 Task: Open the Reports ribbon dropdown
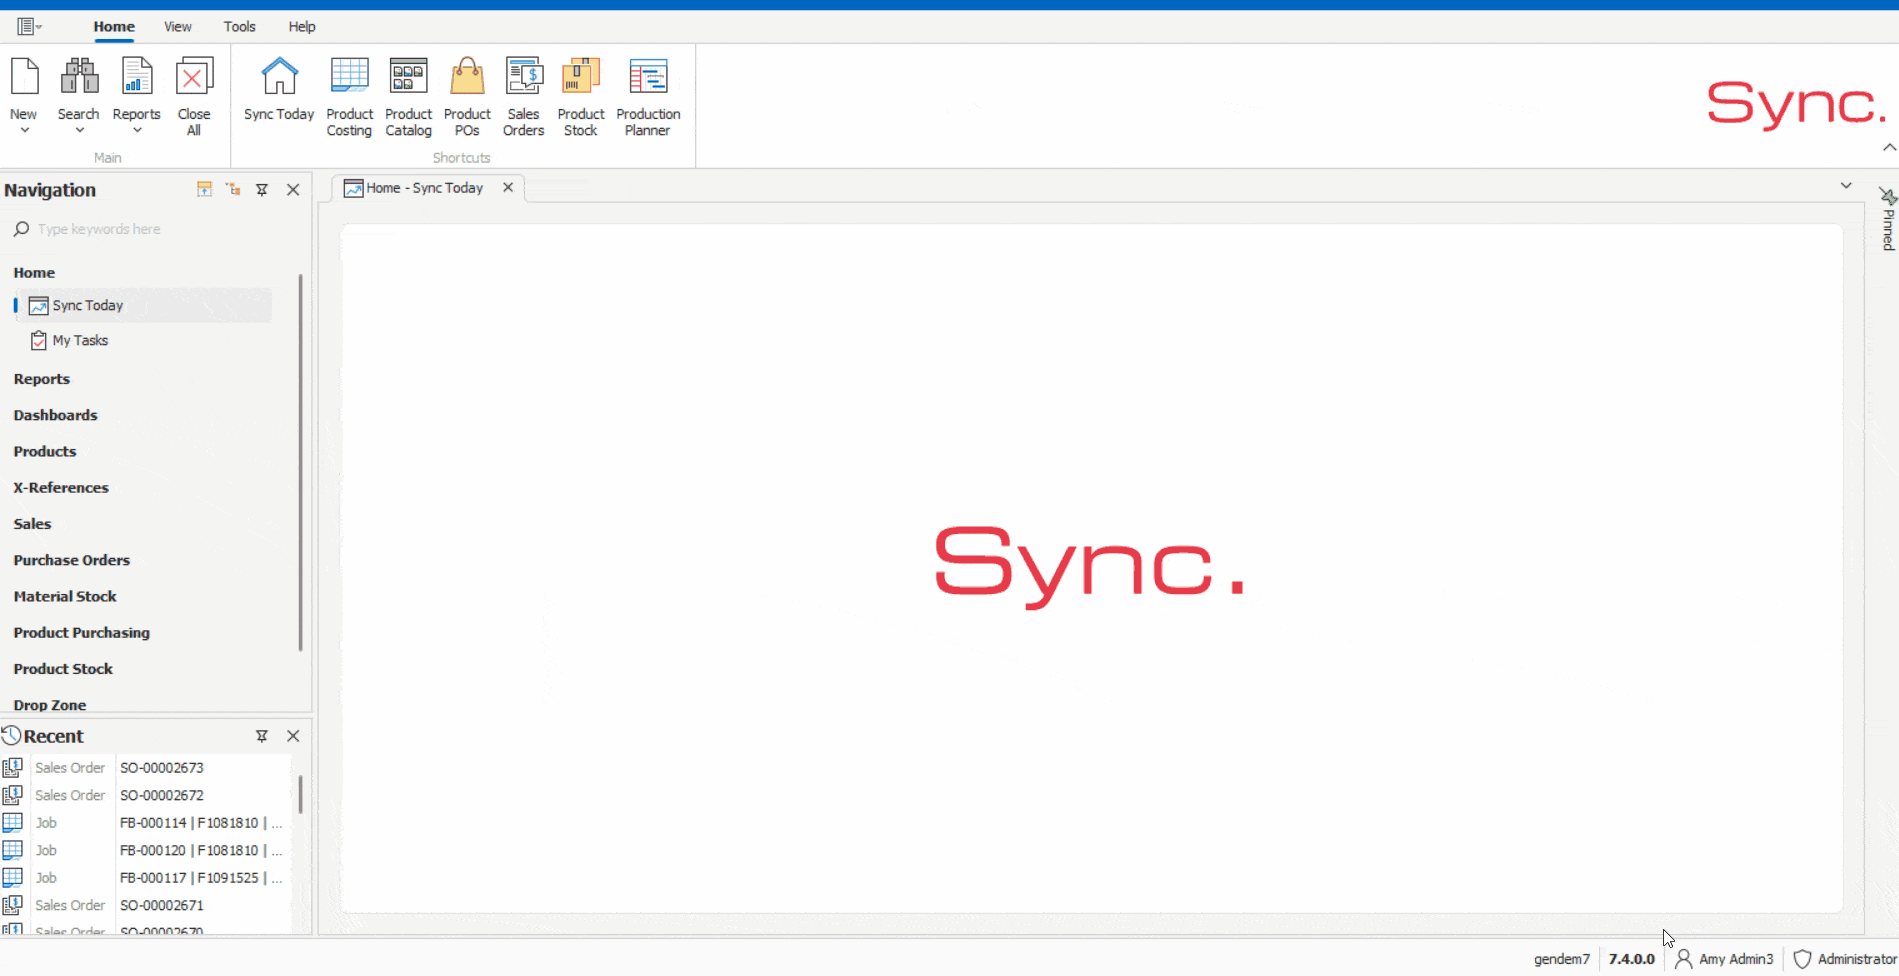137,96
